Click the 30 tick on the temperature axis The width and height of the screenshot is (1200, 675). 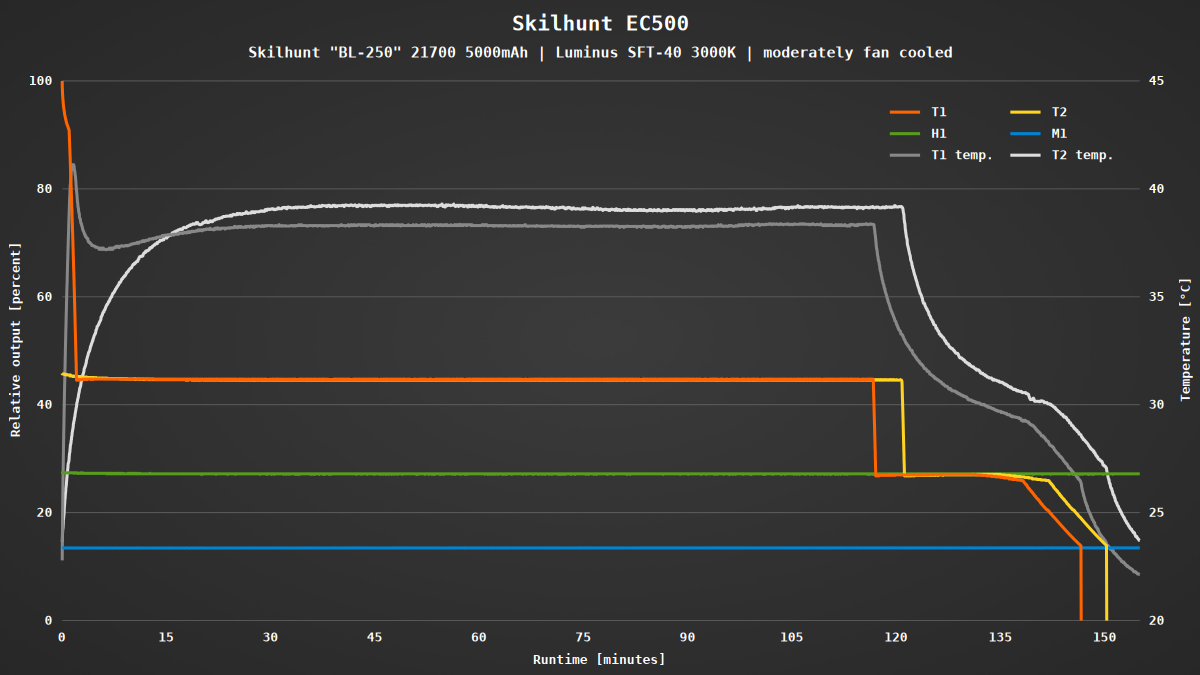pyautogui.click(x=1156, y=404)
